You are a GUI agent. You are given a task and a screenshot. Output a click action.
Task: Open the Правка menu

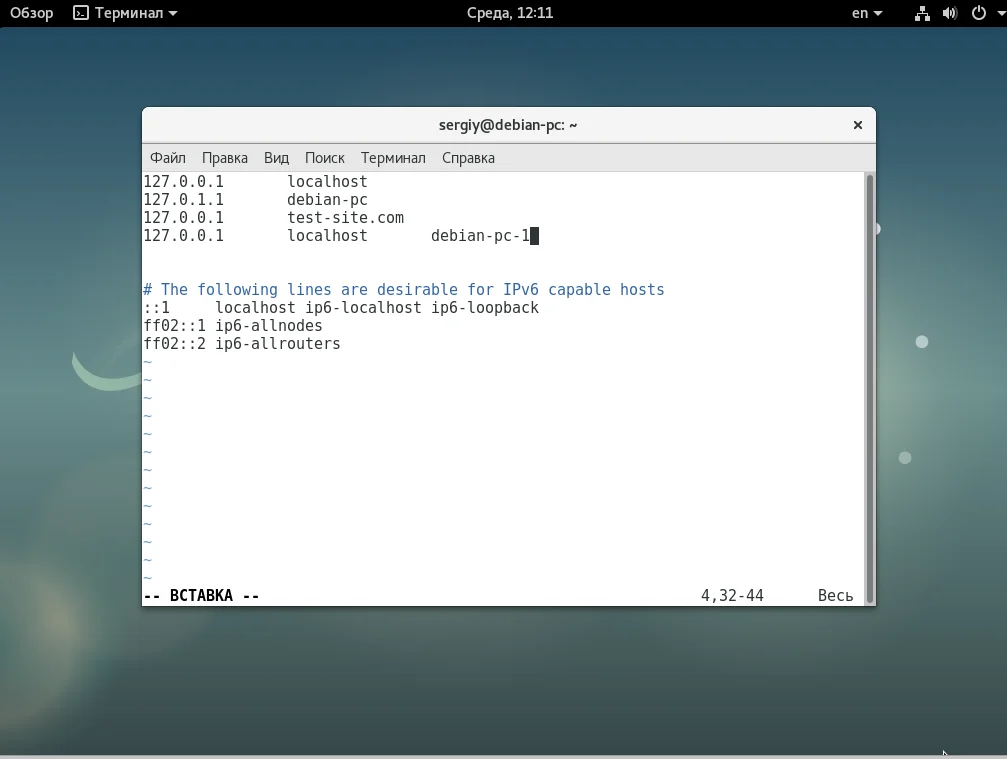coord(225,158)
